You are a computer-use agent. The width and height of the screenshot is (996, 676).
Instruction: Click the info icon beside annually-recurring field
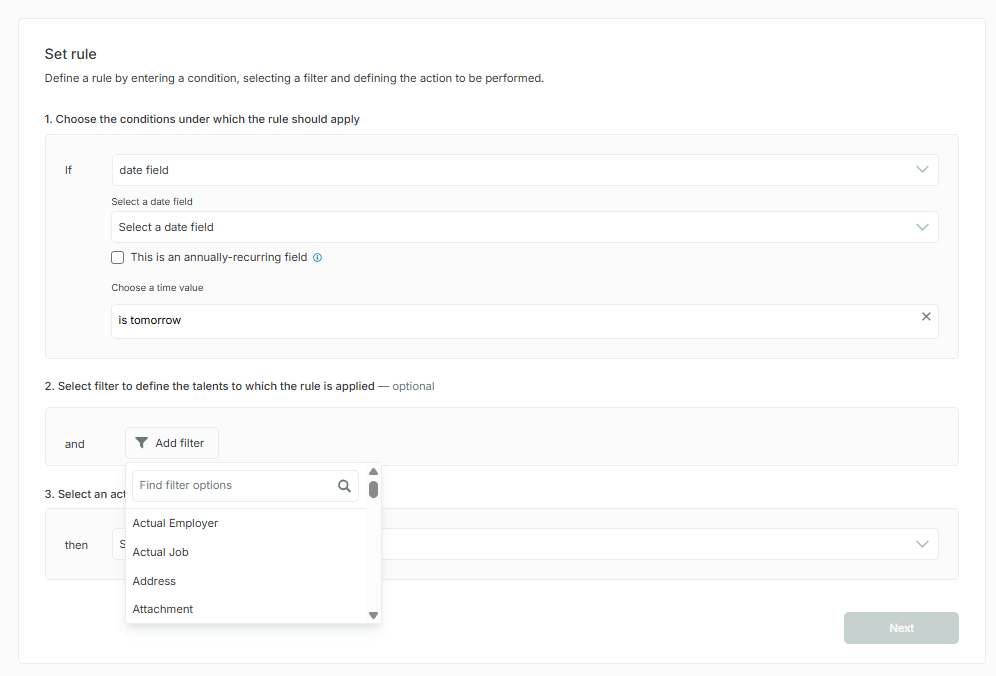[318, 258]
